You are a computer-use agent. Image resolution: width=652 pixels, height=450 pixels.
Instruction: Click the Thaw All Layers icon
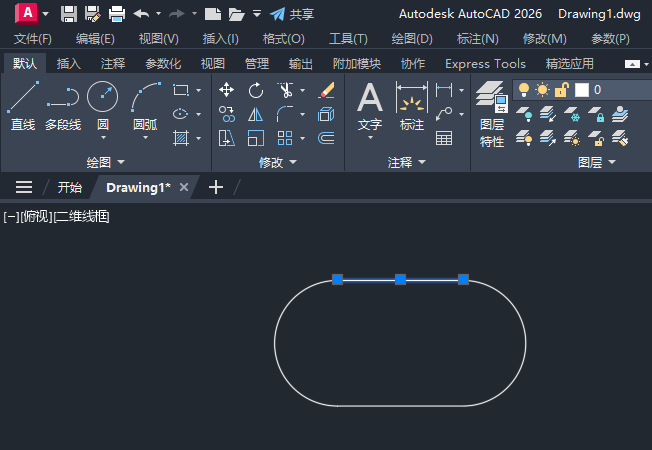[x=572, y=138]
